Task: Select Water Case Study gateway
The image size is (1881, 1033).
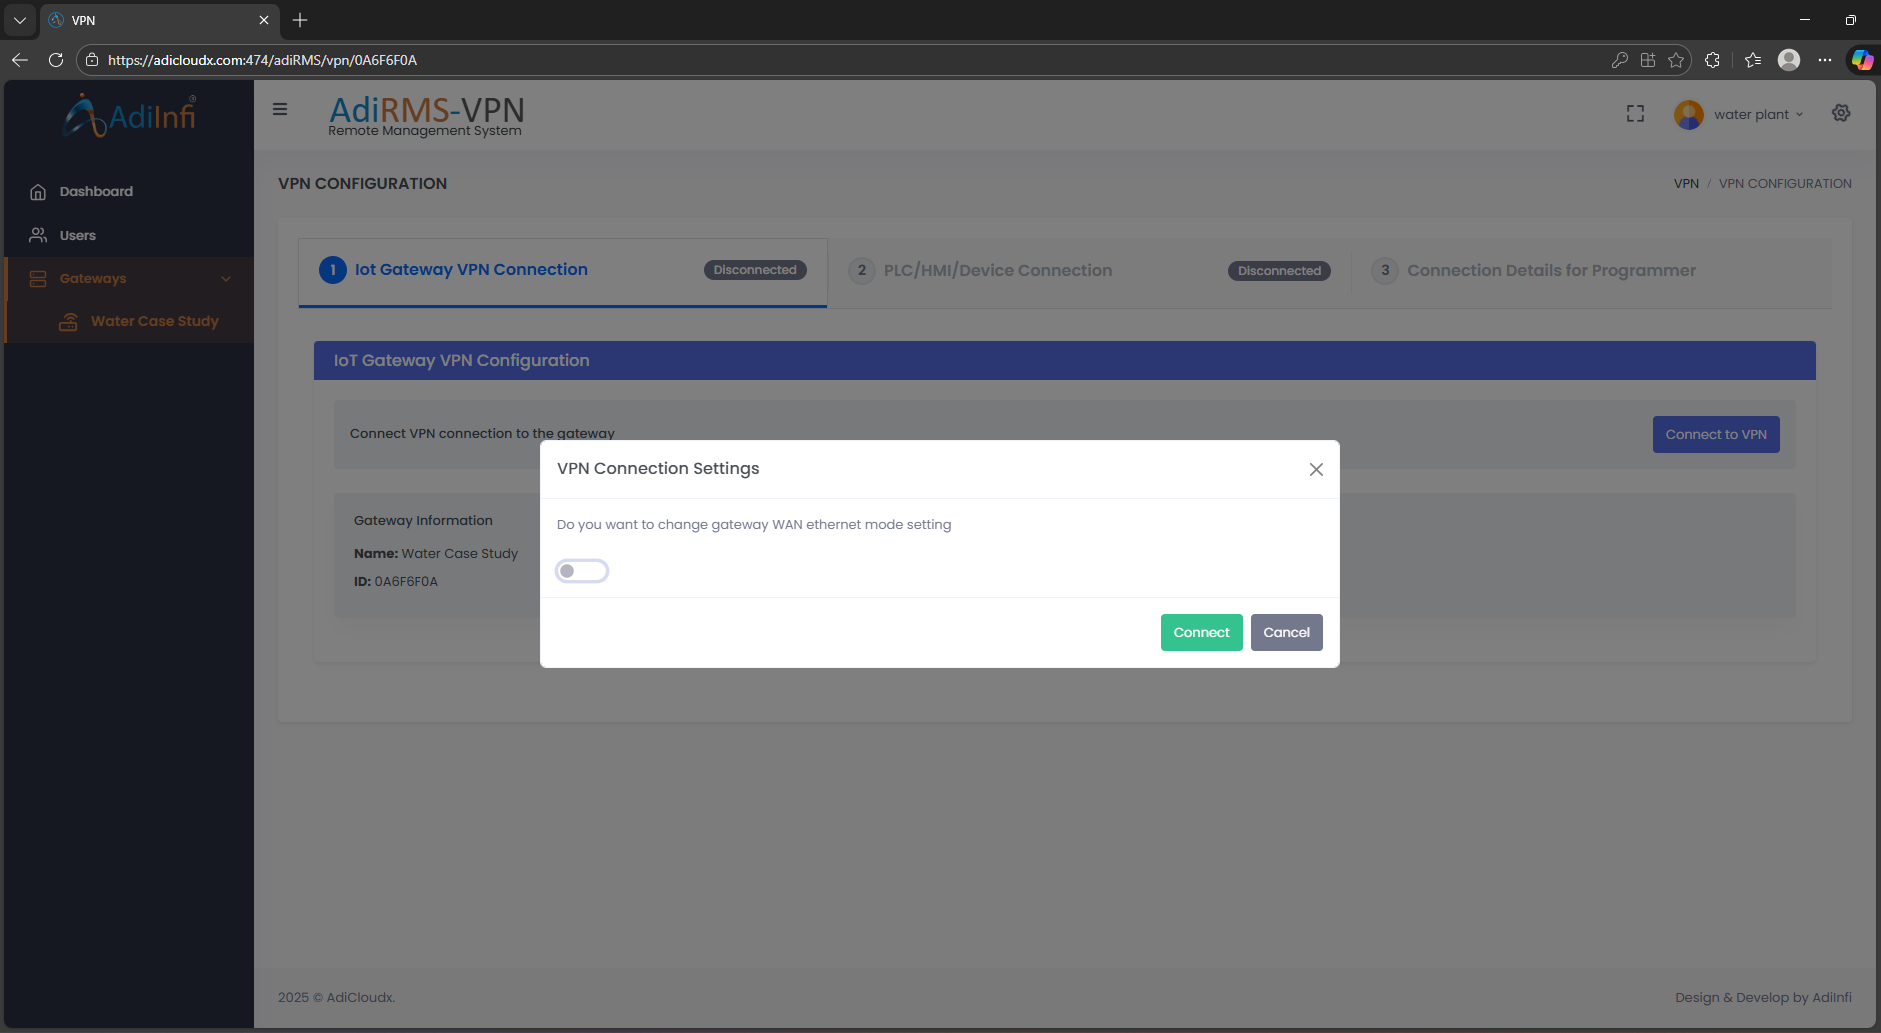Action: [154, 321]
